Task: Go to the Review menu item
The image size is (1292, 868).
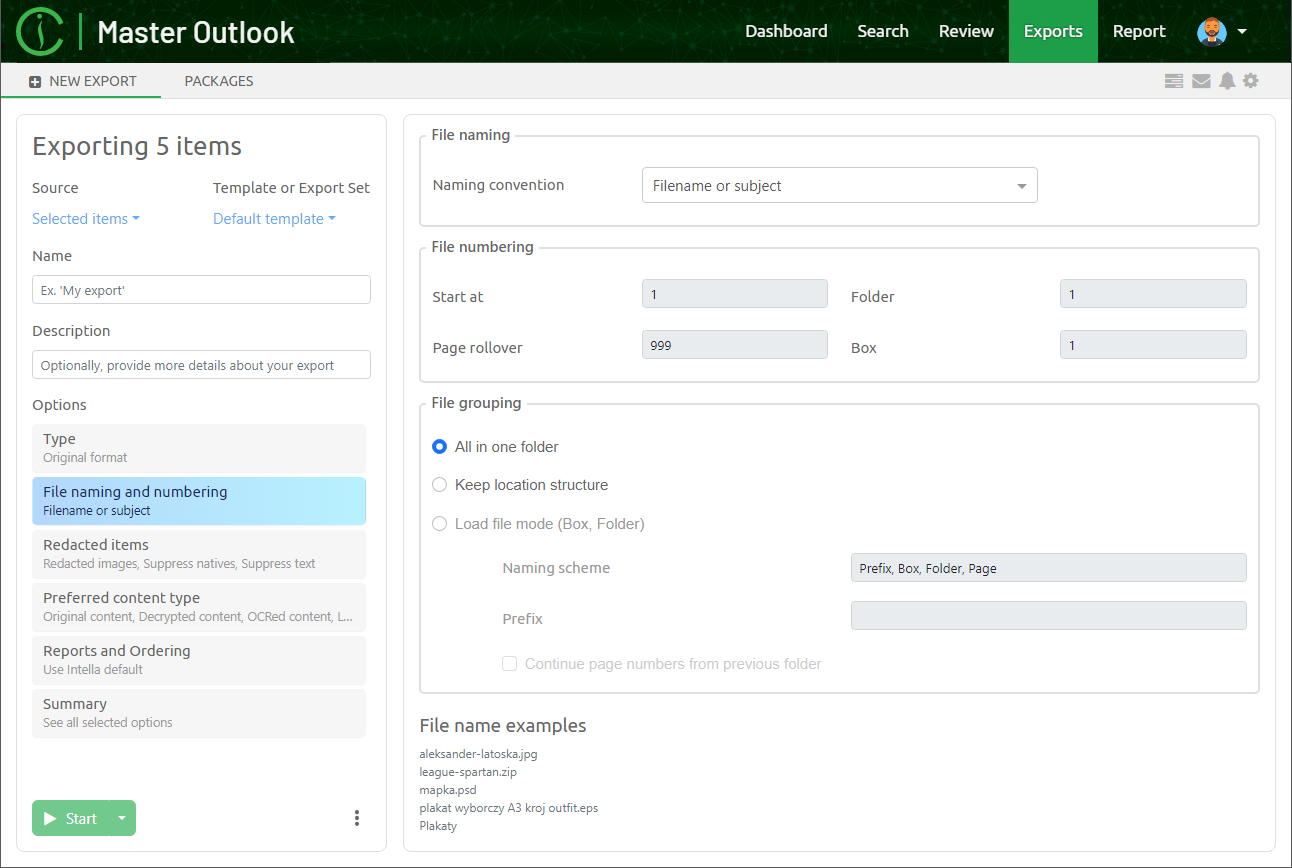Action: [x=966, y=31]
